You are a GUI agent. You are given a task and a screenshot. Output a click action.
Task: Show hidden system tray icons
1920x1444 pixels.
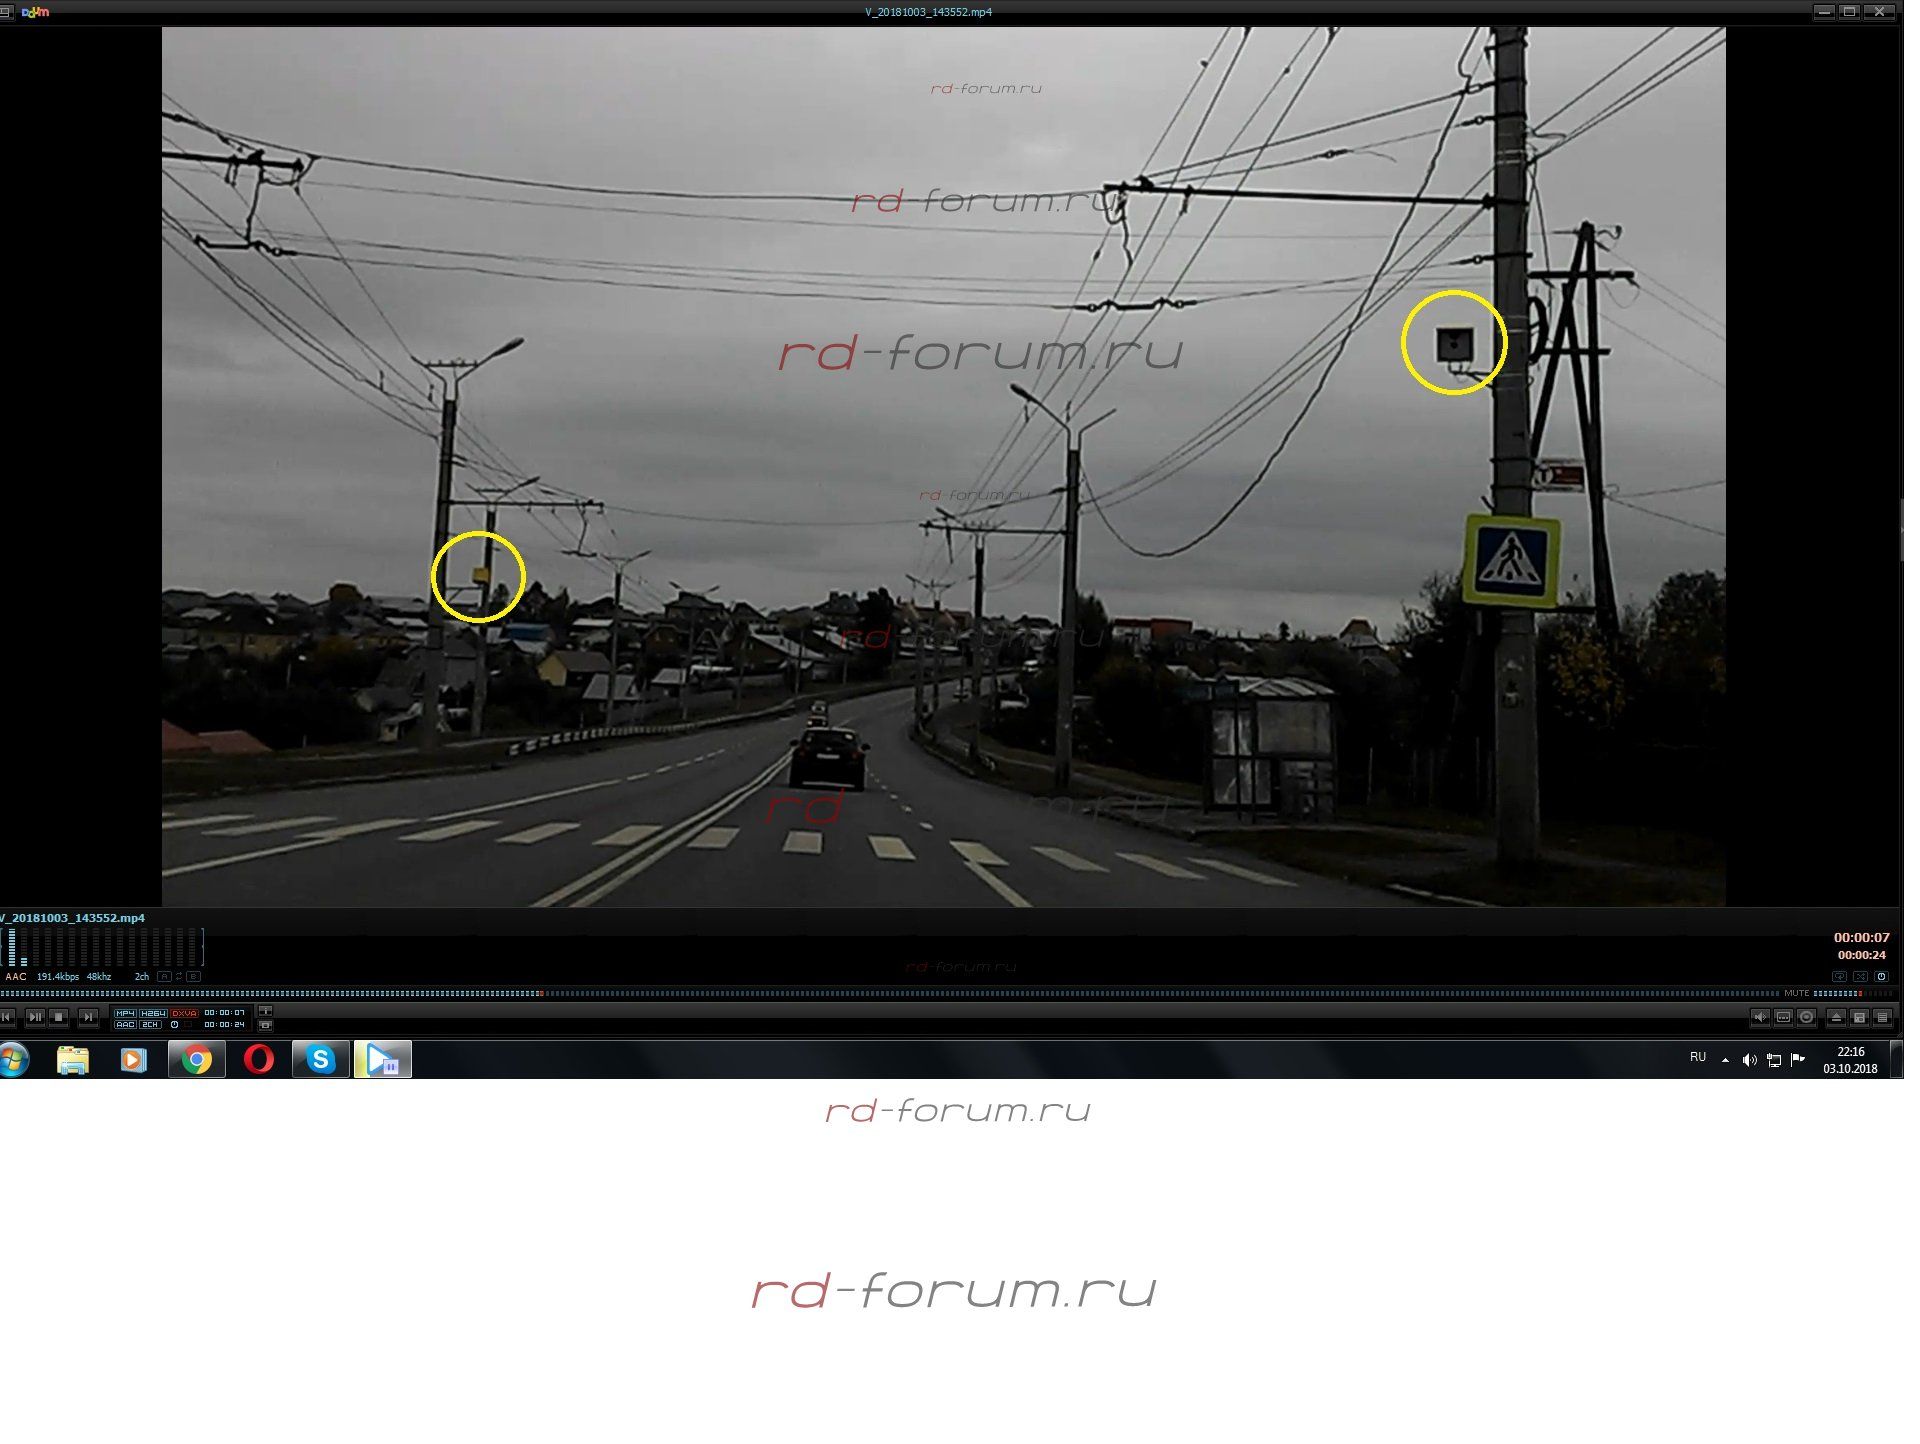click(x=1725, y=1059)
